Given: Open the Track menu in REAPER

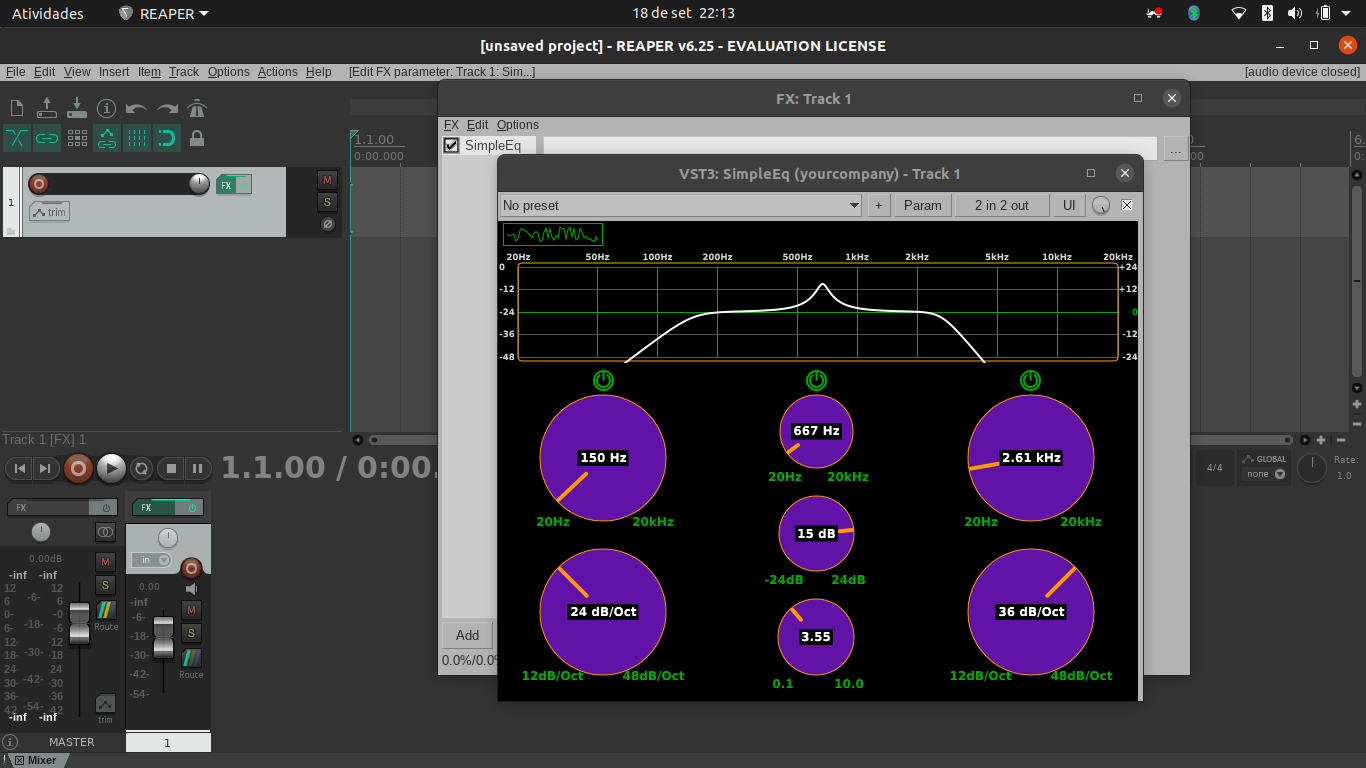Looking at the screenshot, I should coord(184,72).
